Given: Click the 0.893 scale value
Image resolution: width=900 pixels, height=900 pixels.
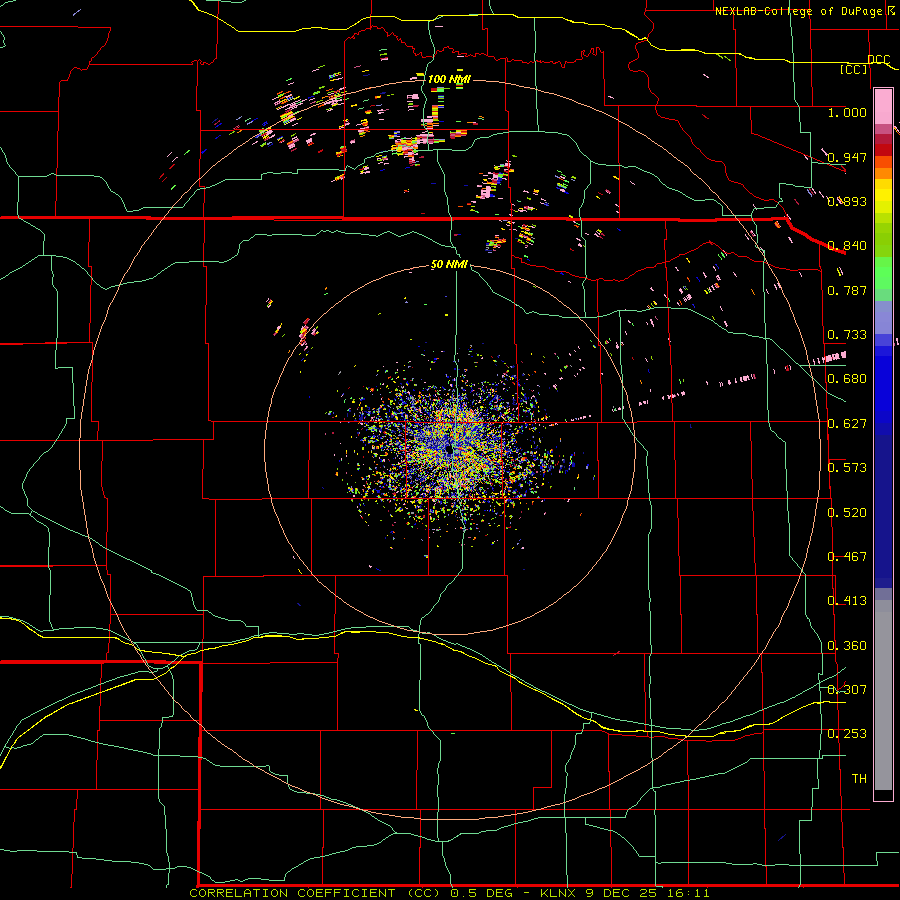Looking at the screenshot, I should (847, 201).
